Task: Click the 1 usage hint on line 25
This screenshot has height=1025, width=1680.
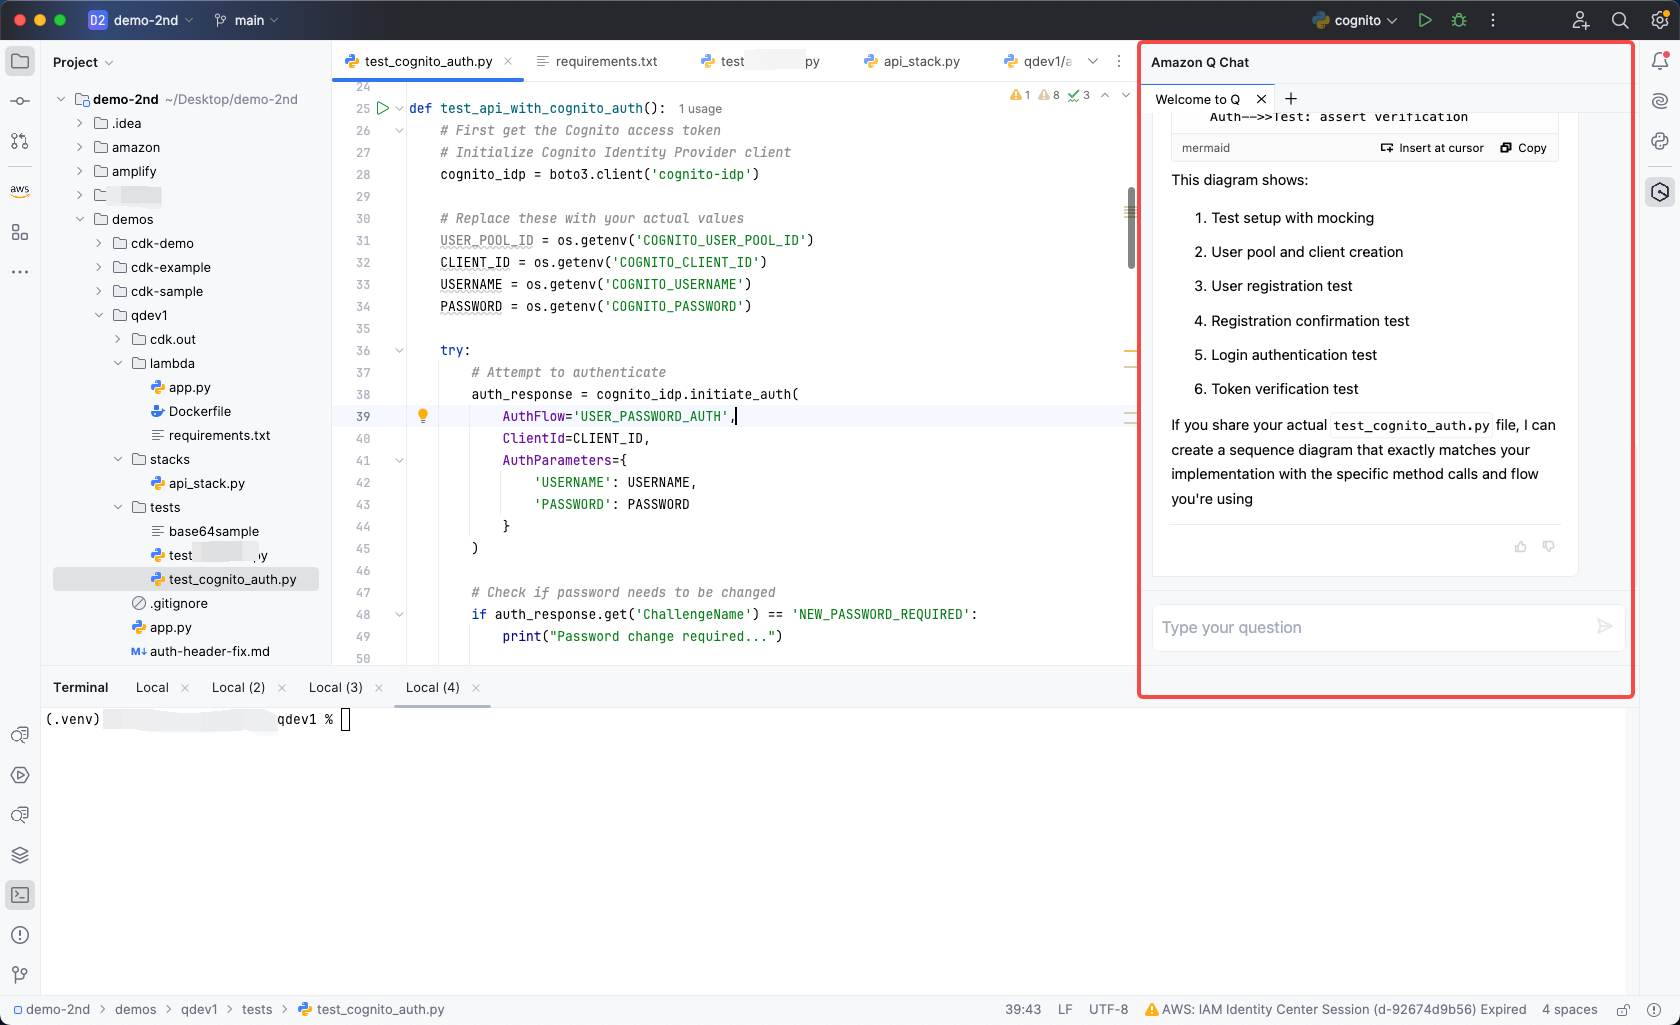Action: (700, 109)
